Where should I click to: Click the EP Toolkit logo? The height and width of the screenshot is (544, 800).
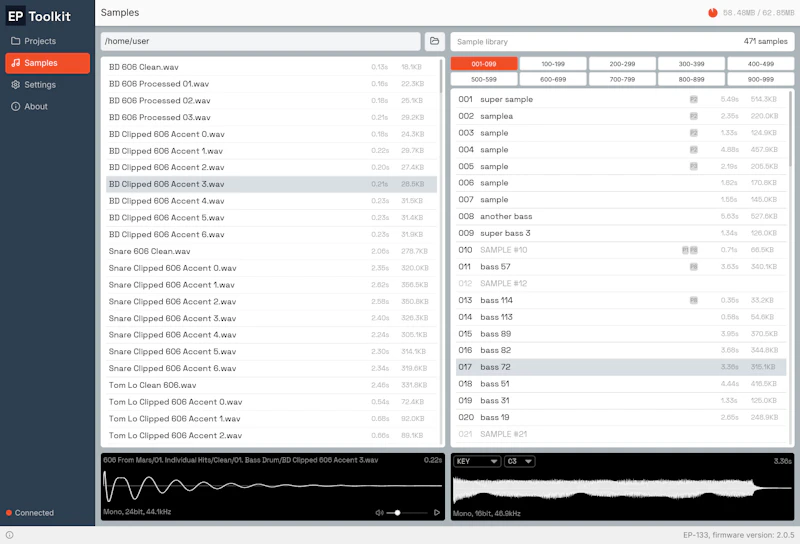[39, 16]
